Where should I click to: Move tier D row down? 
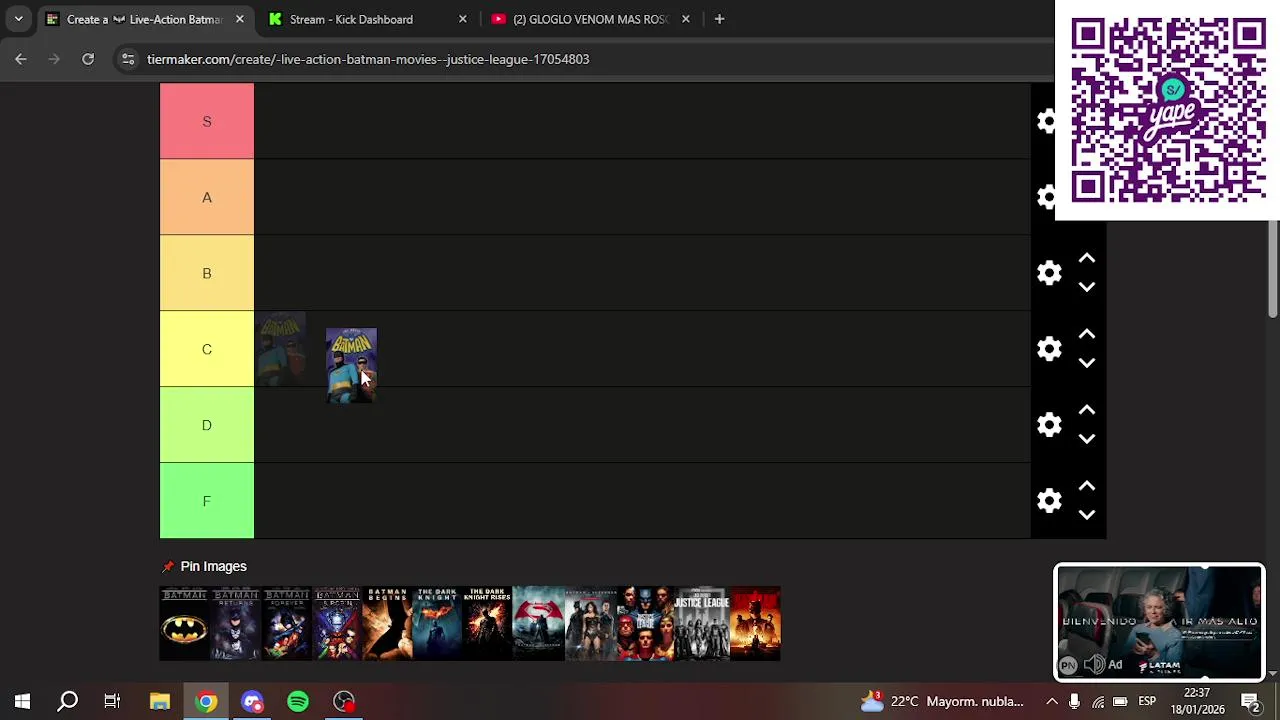pos(1087,439)
